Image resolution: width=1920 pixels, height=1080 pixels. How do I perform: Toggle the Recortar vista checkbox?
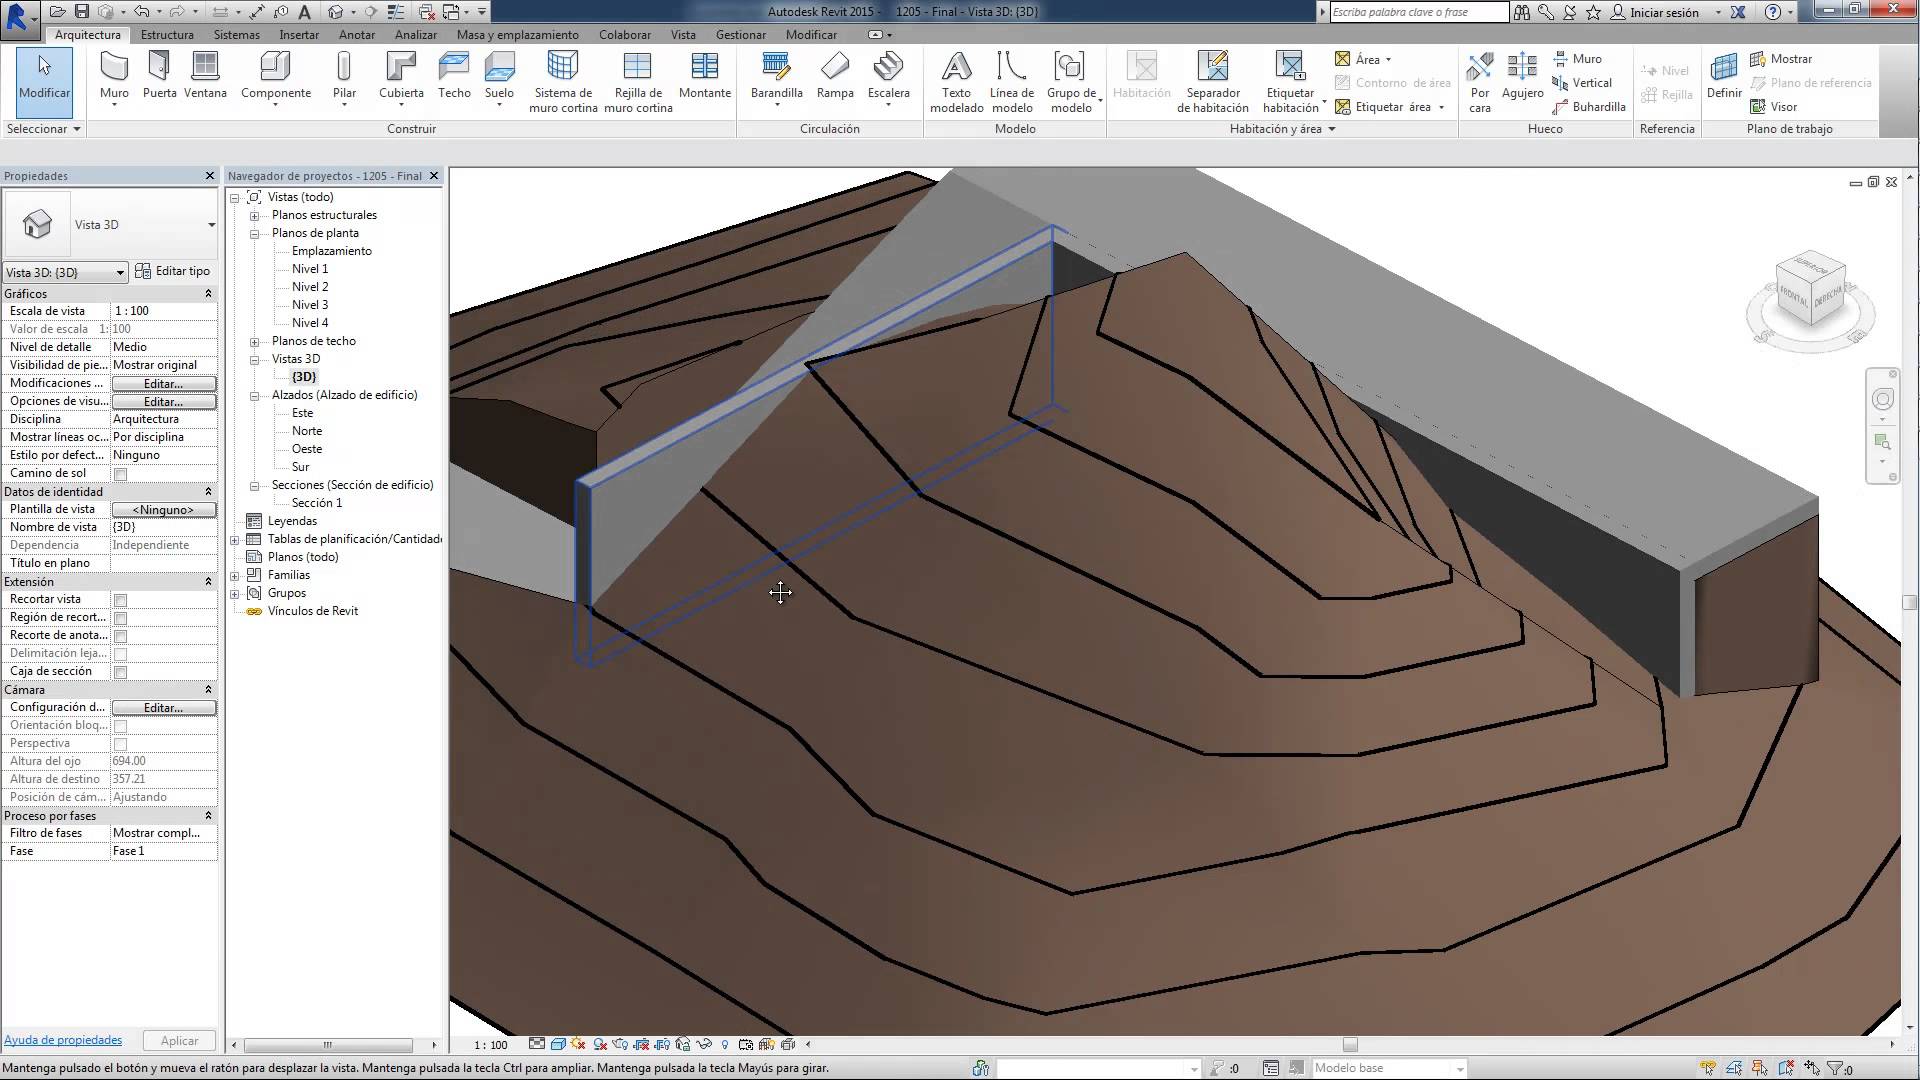point(120,600)
